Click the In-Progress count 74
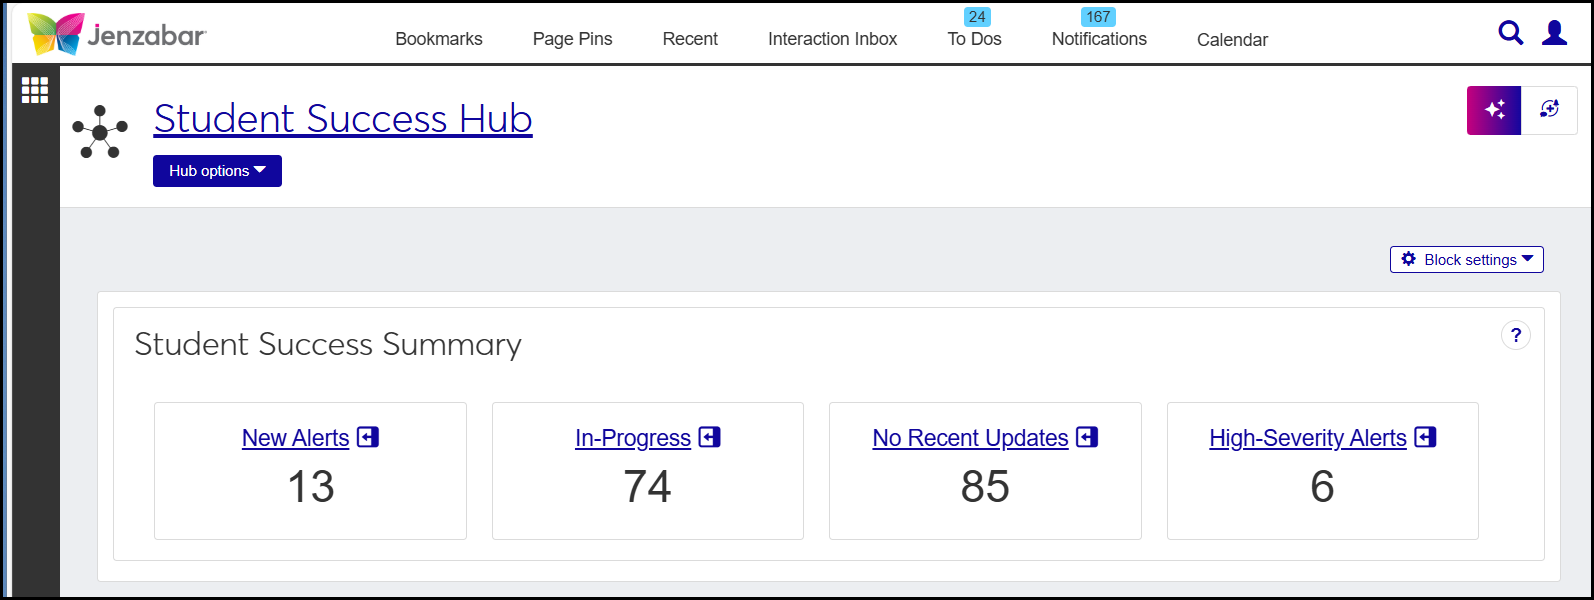1594x600 pixels. (x=648, y=487)
